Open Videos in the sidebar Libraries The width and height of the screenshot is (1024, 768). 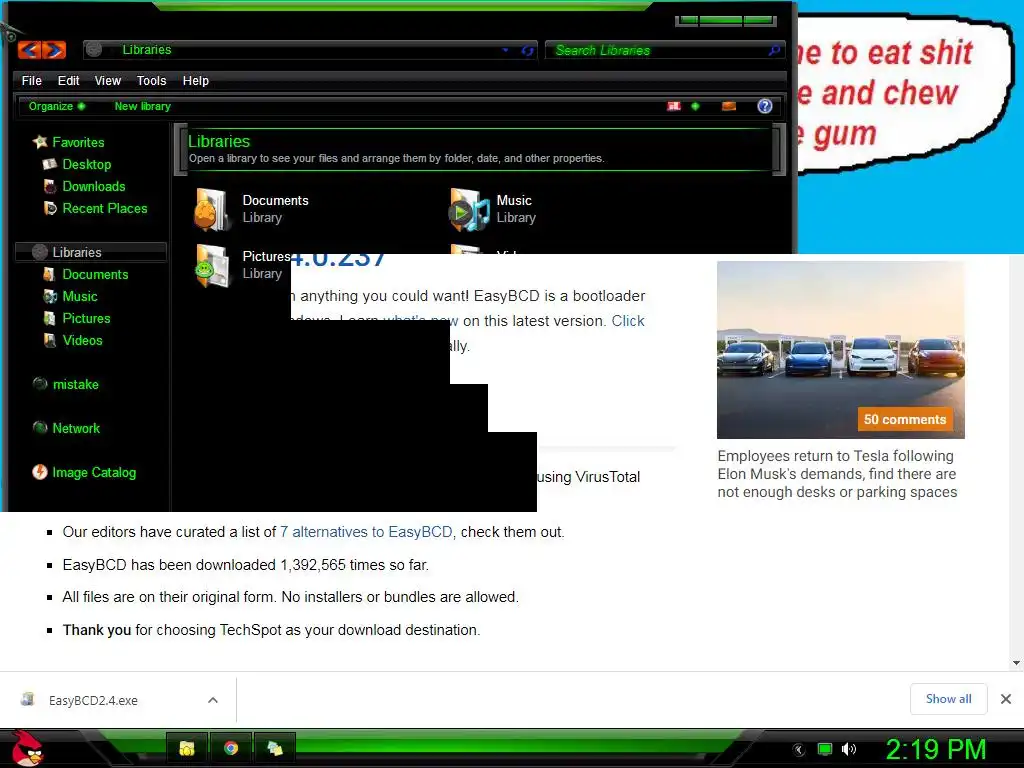coord(82,340)
